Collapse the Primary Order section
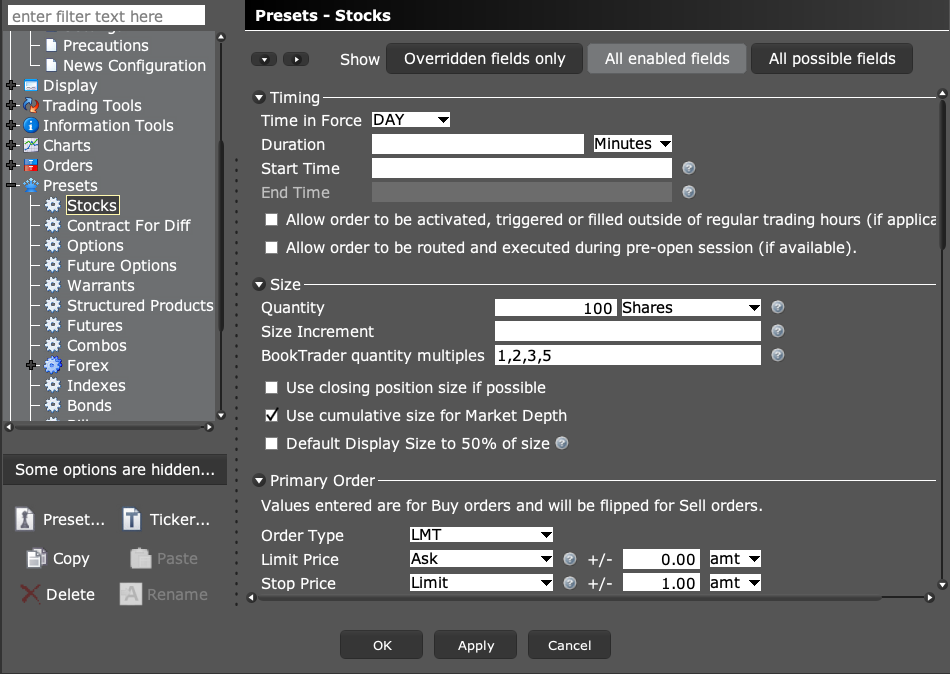 (x=259, y=481)
